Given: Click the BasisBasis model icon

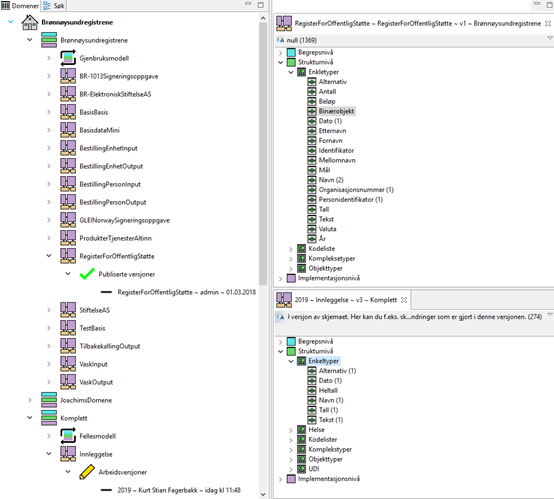Looking at the screenshot, I should [68, 112].
